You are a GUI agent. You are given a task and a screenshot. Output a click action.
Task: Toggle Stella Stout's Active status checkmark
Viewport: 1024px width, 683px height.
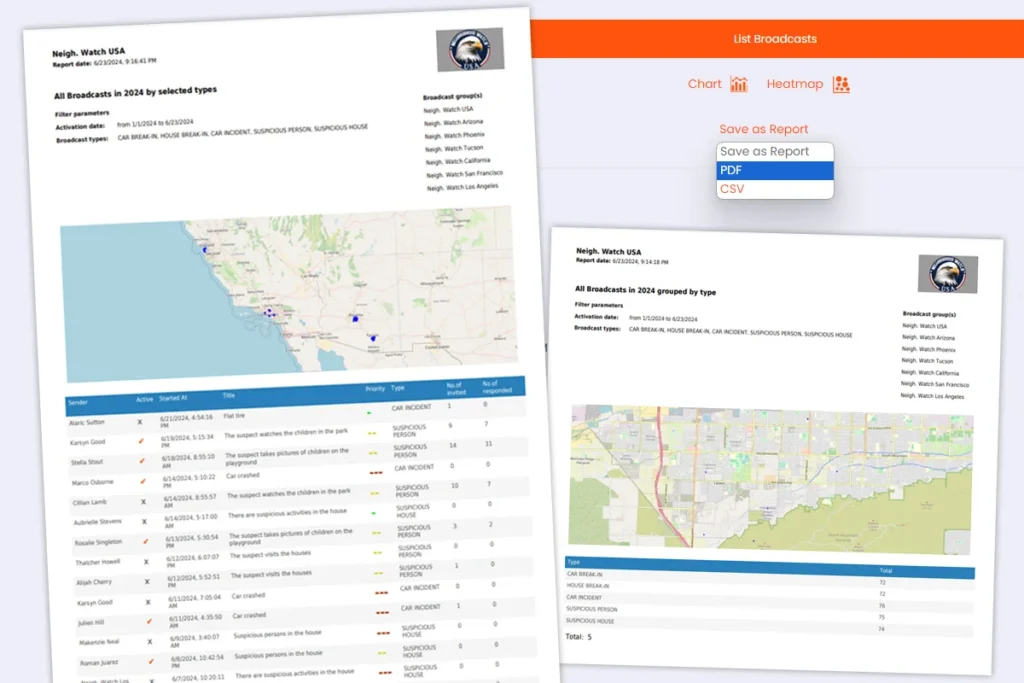tap(142, 461)
